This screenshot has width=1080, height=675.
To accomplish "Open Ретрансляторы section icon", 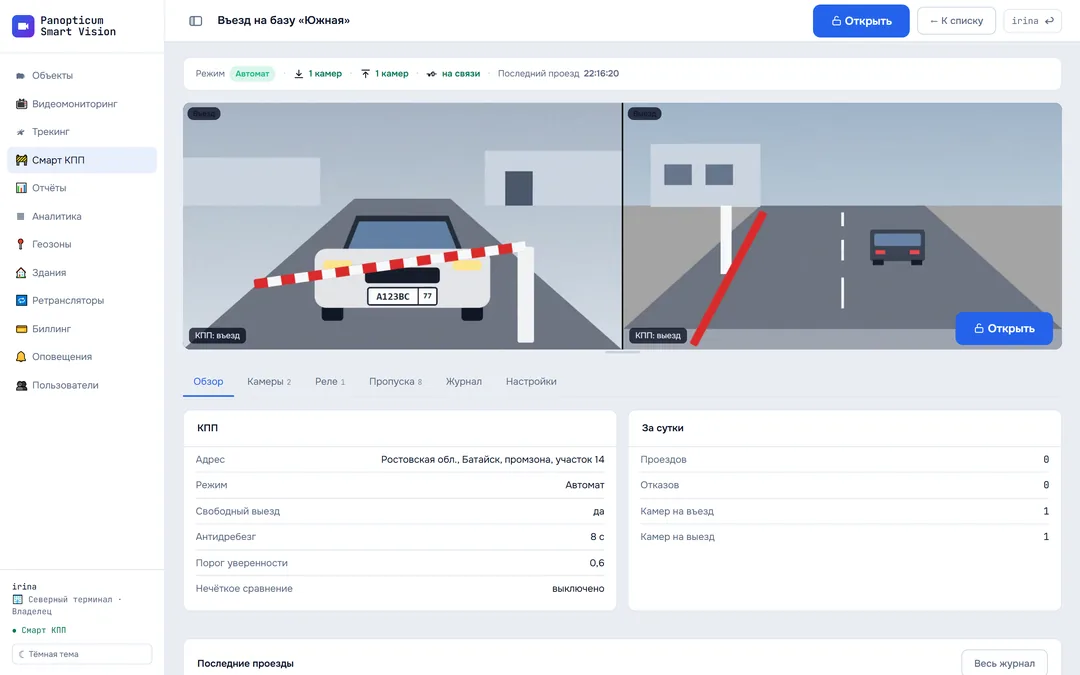I will [21, 300].
